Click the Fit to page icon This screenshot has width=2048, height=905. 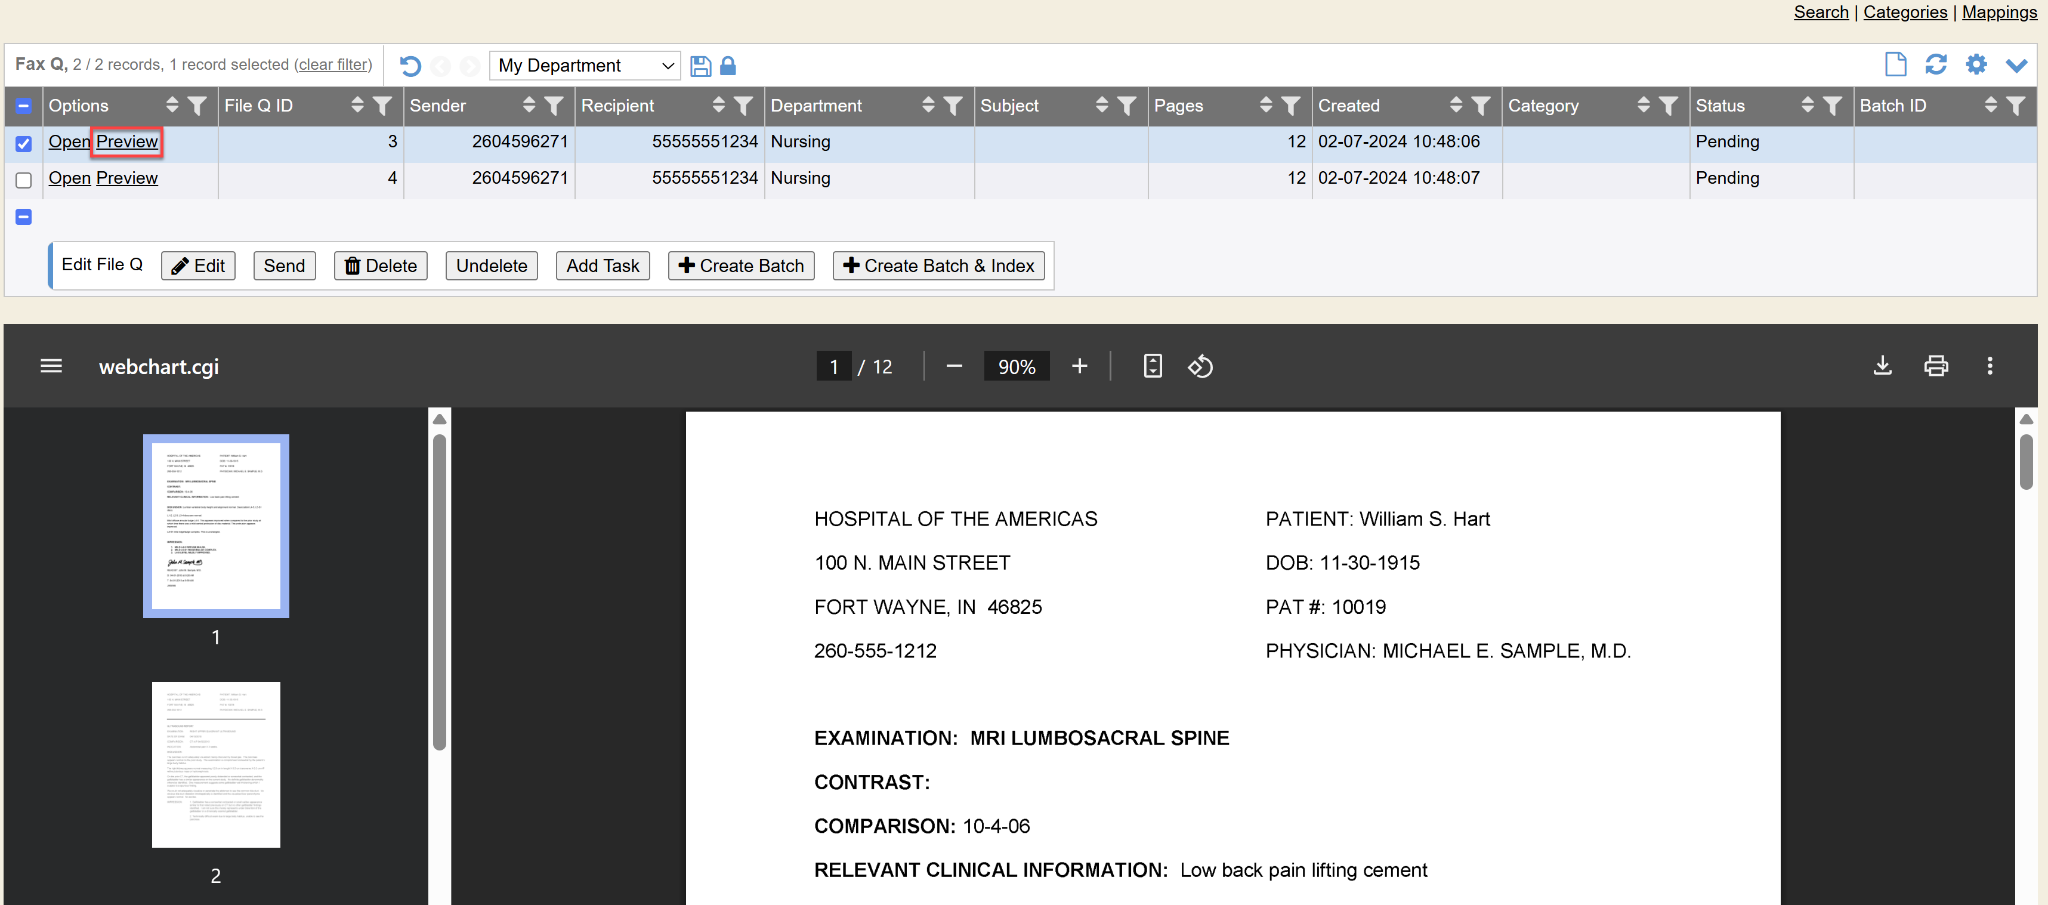pos(1152,366)
